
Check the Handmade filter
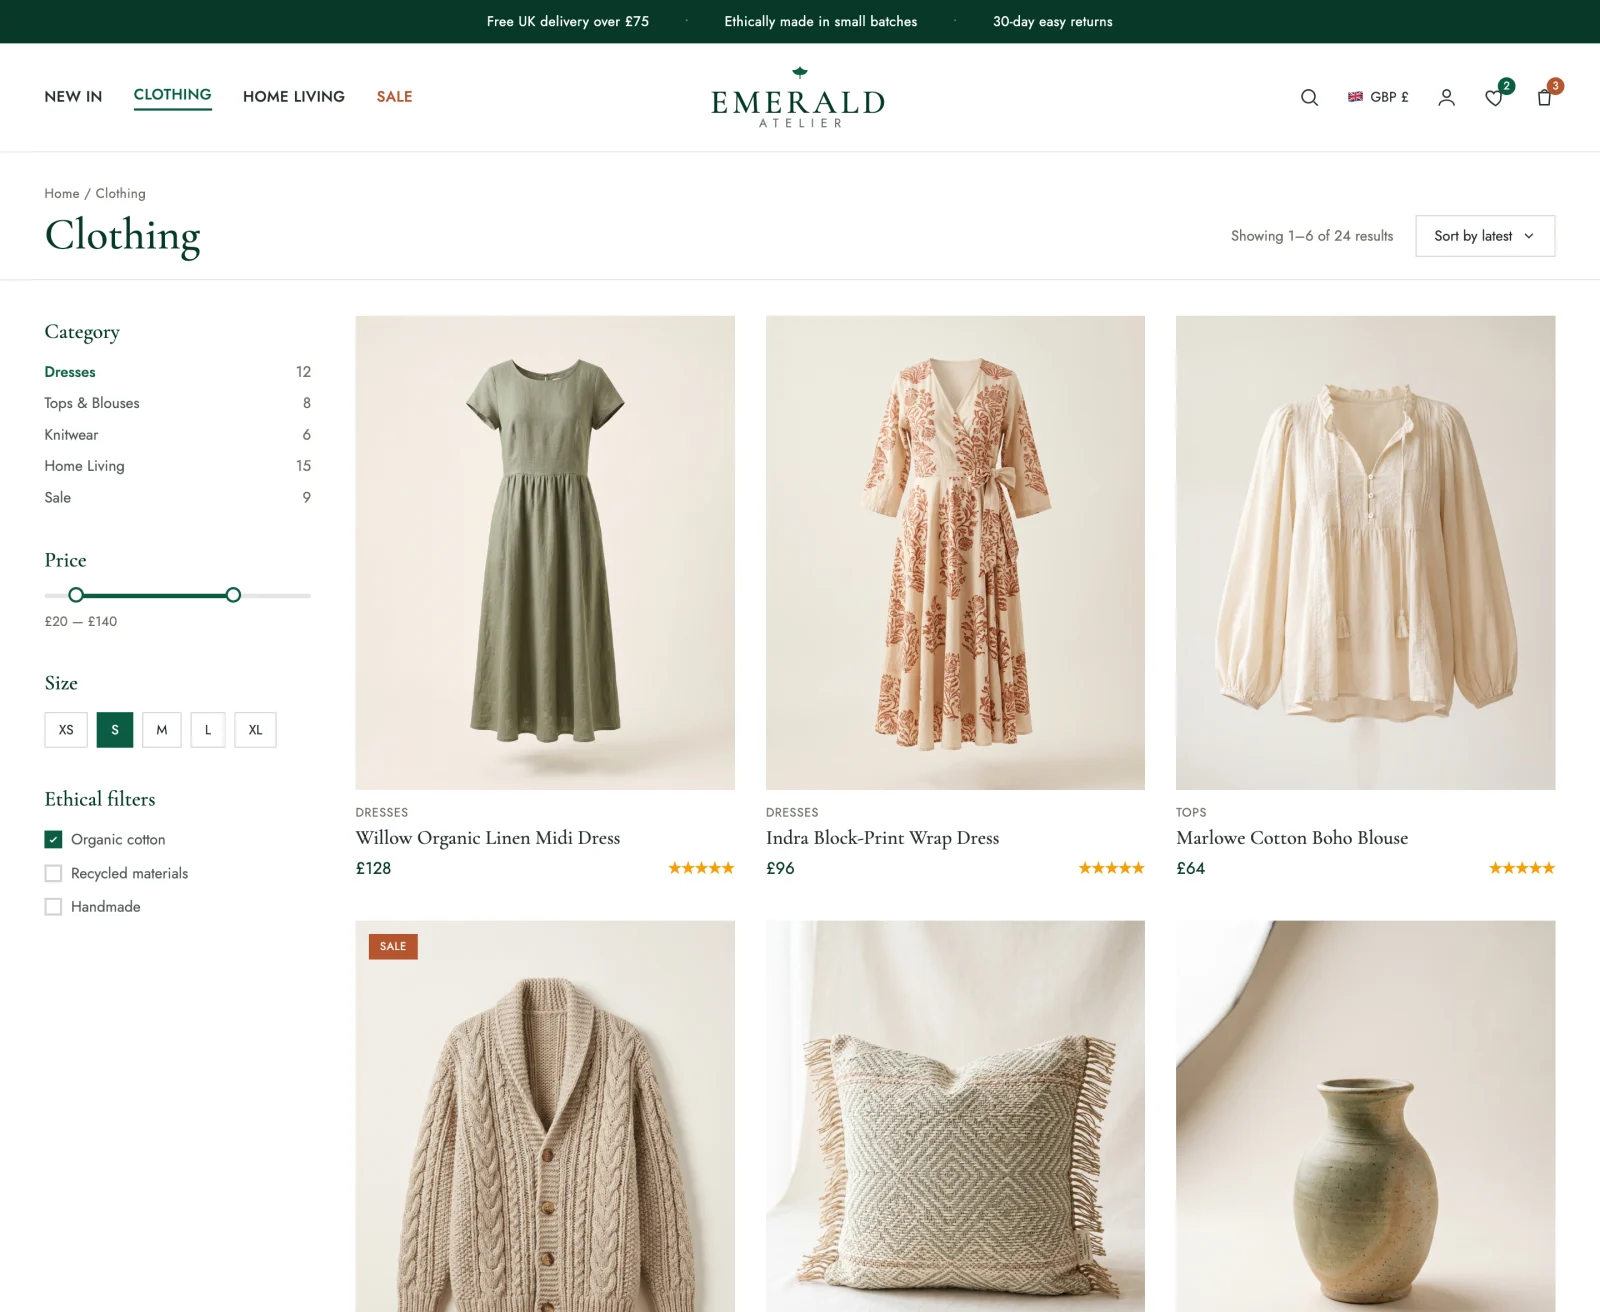point(53,907)
